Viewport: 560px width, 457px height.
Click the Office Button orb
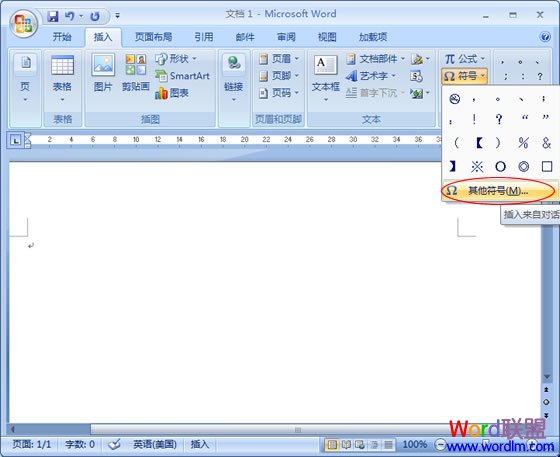(x=24, y=24)
